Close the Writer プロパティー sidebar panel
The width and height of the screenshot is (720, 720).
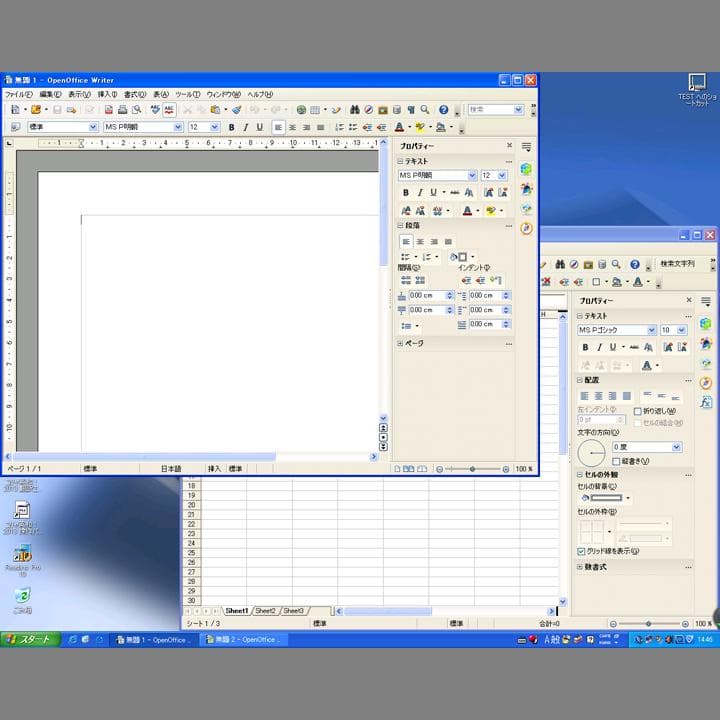tap(509, 145)
